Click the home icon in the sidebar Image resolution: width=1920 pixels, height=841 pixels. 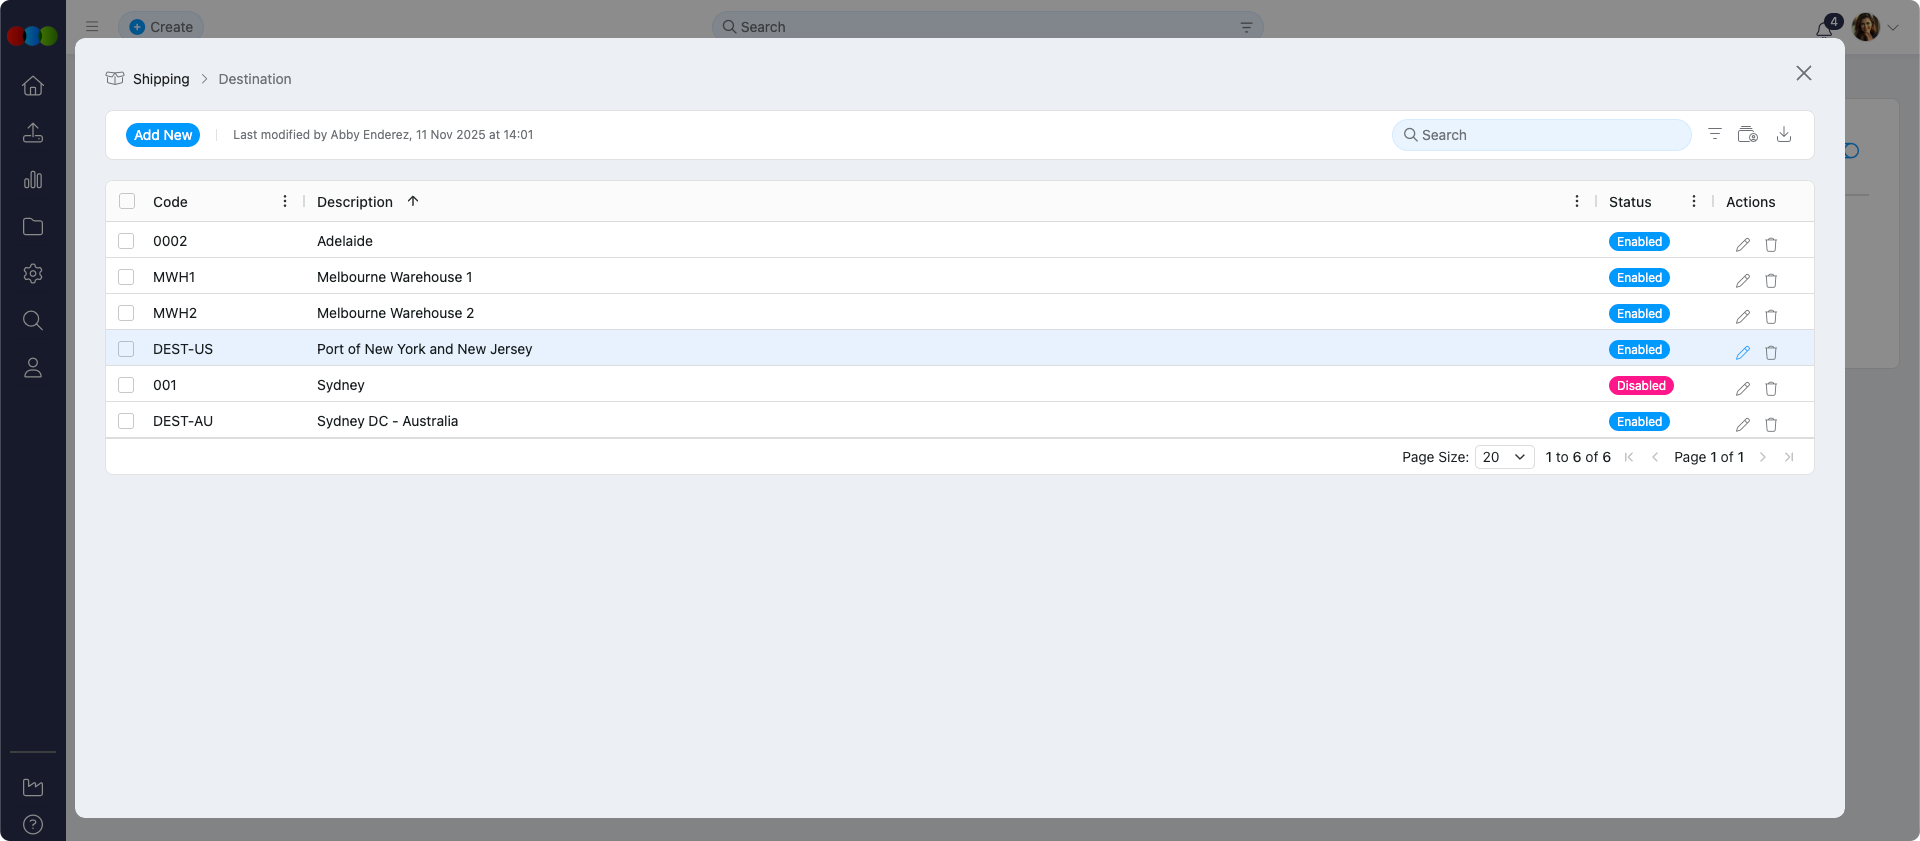point(33,86)
